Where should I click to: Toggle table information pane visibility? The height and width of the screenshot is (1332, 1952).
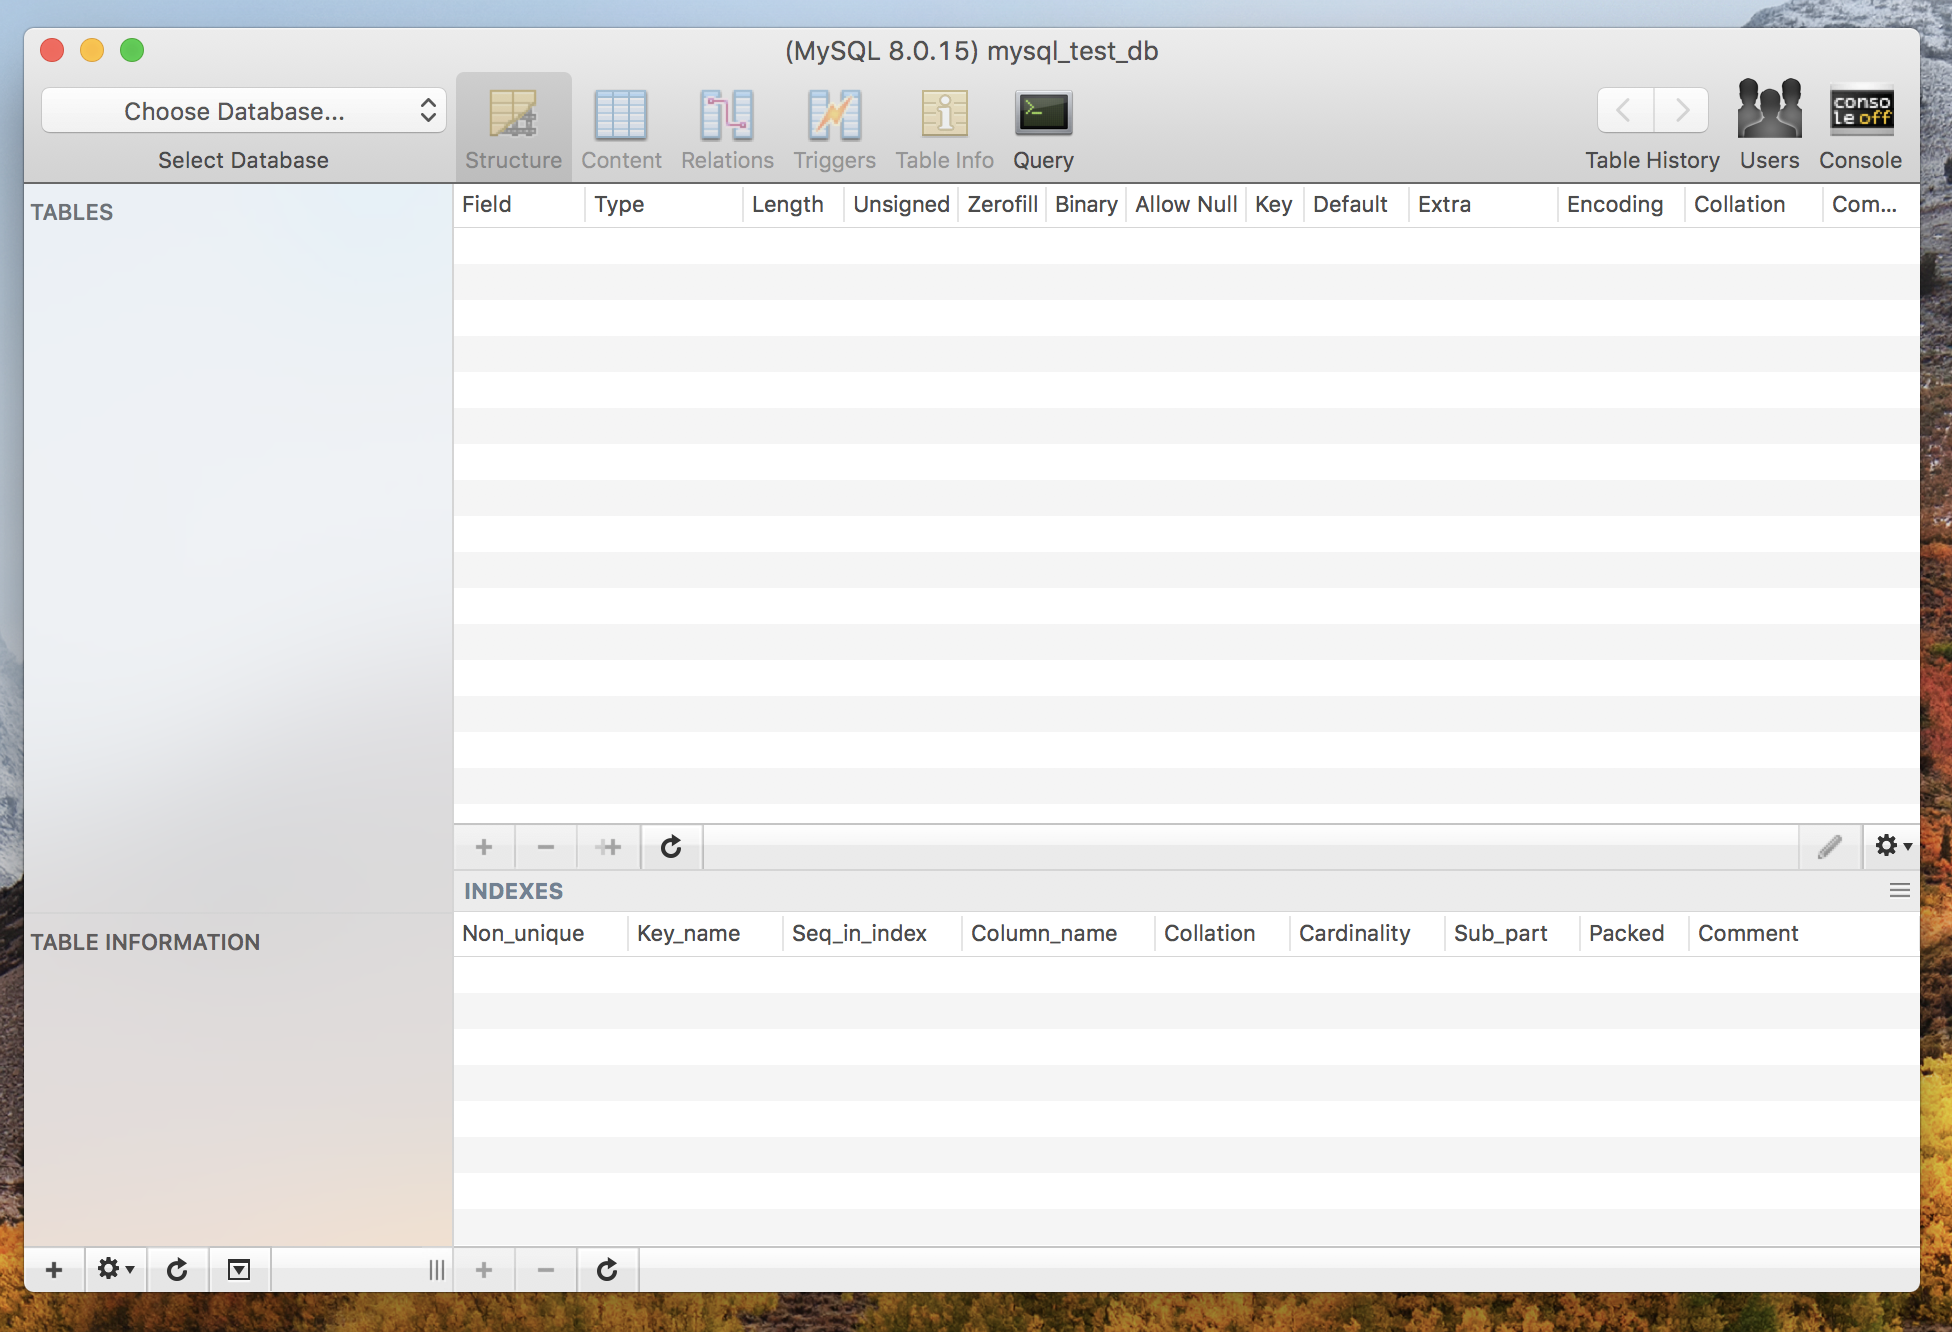[x=238, y=1269]
